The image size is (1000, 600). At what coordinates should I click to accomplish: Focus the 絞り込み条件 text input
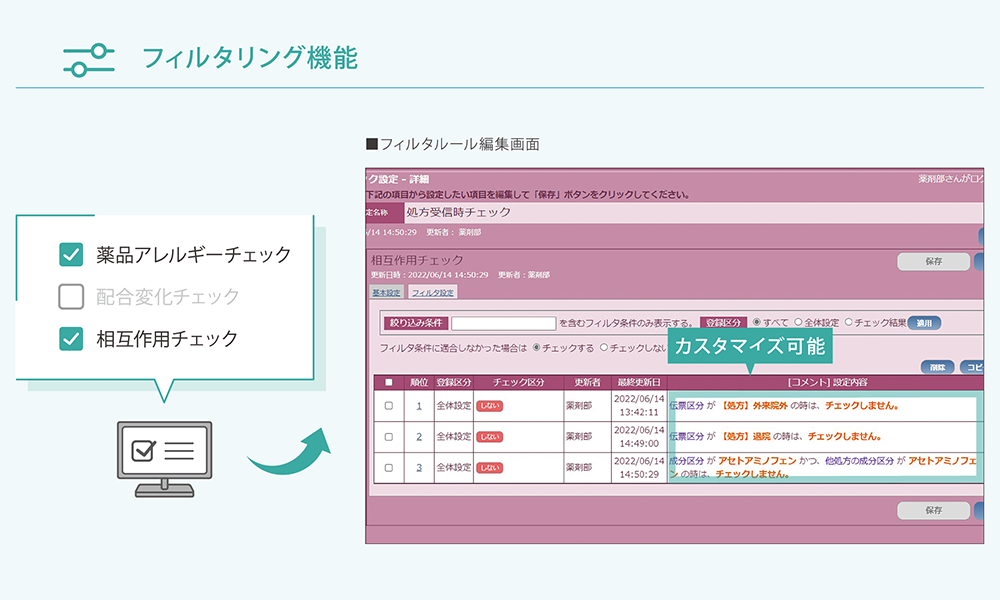point(503,323)
